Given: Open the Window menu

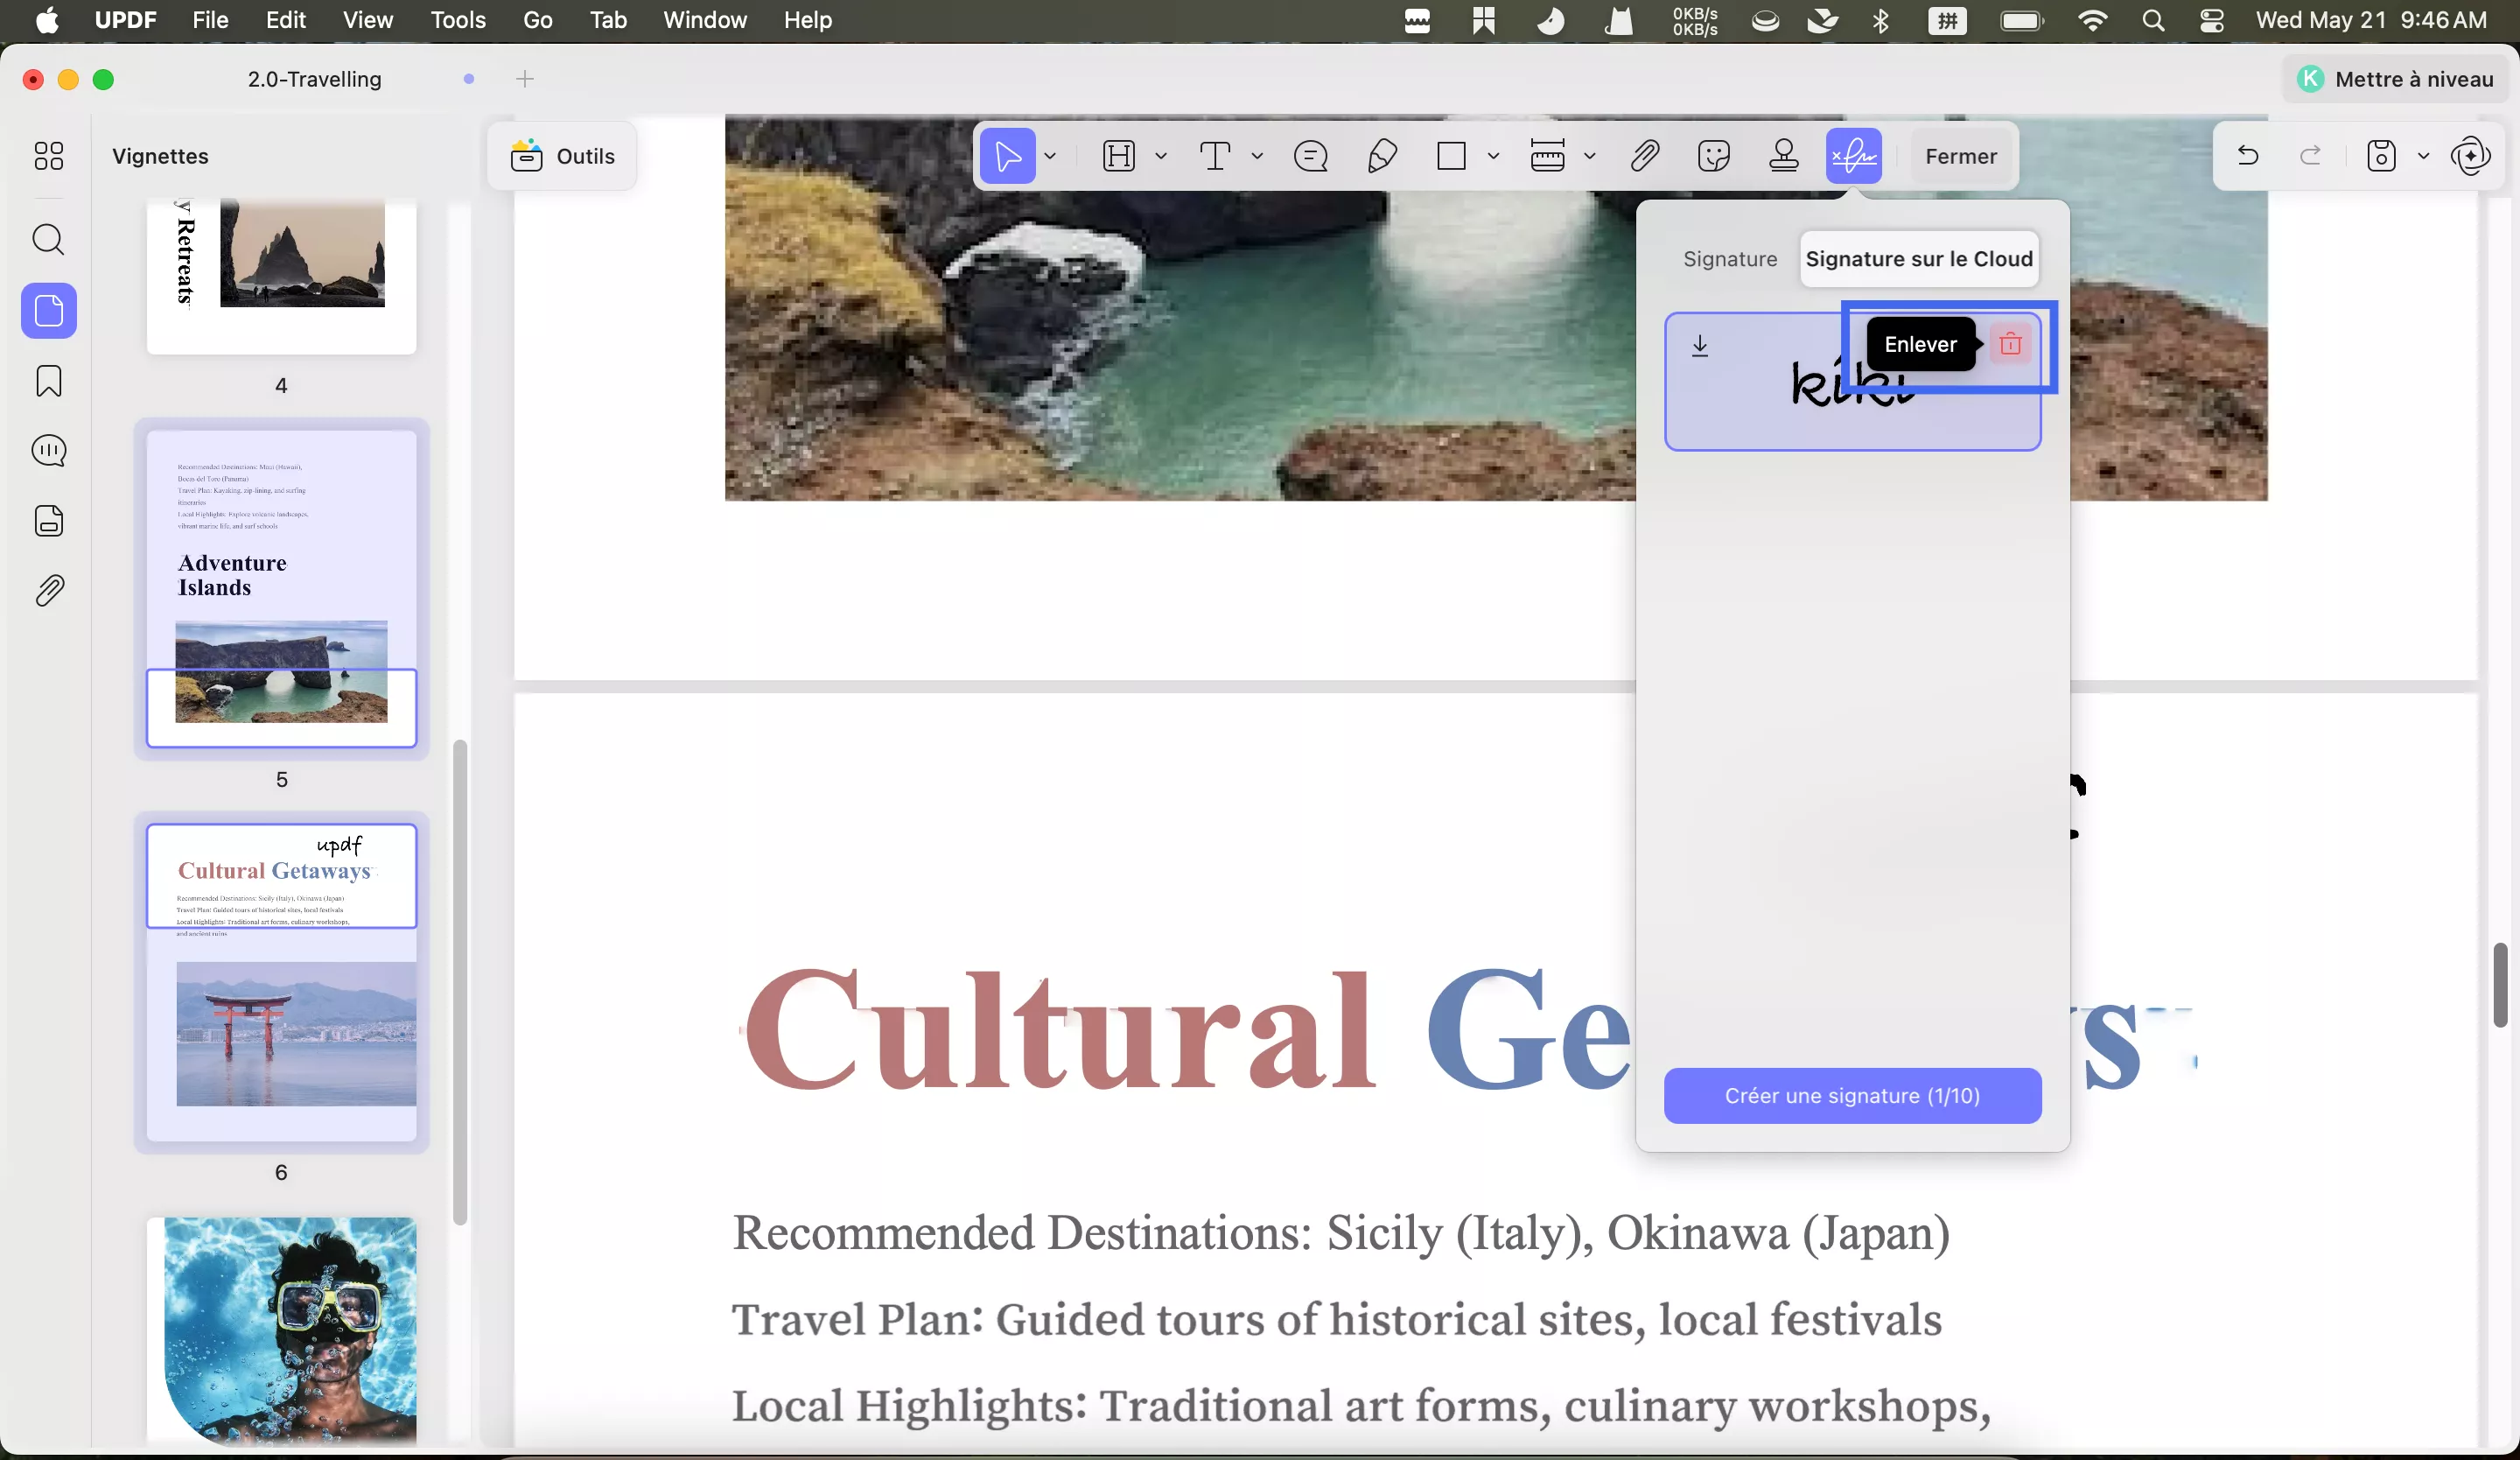Looking at the screenshot, I should coord(704,20).
